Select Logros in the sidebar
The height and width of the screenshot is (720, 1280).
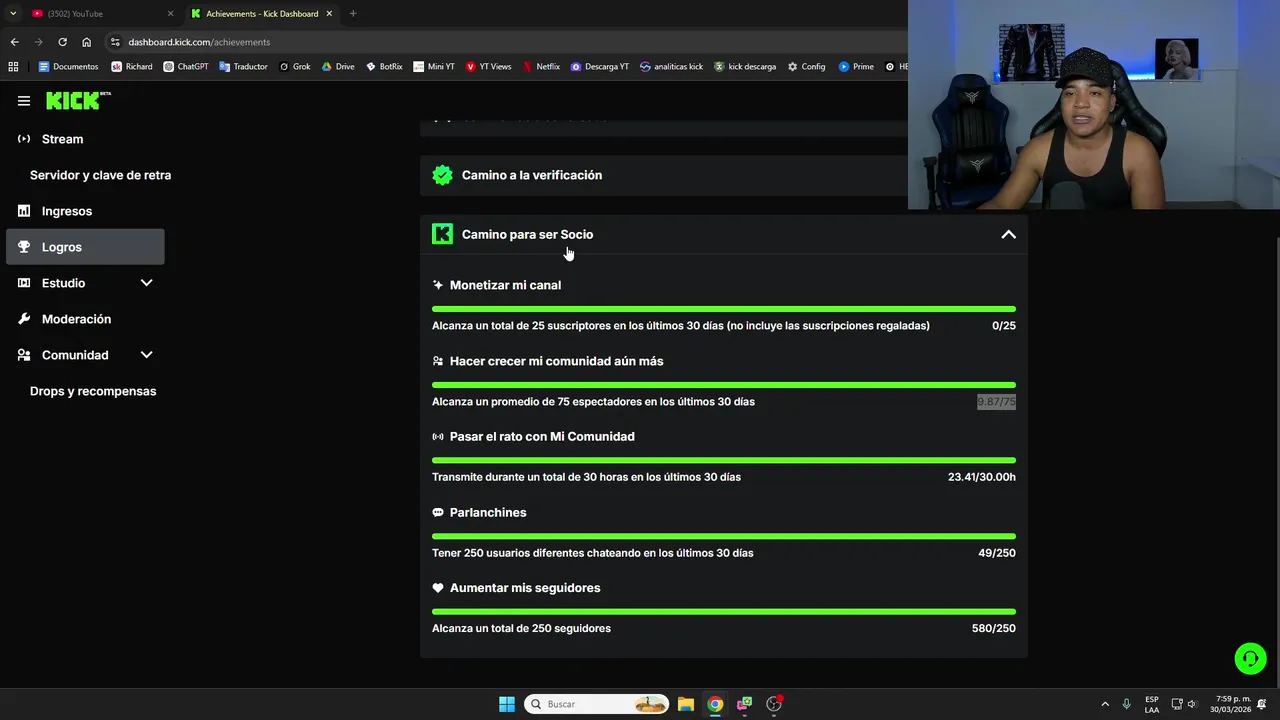(85, 247)
